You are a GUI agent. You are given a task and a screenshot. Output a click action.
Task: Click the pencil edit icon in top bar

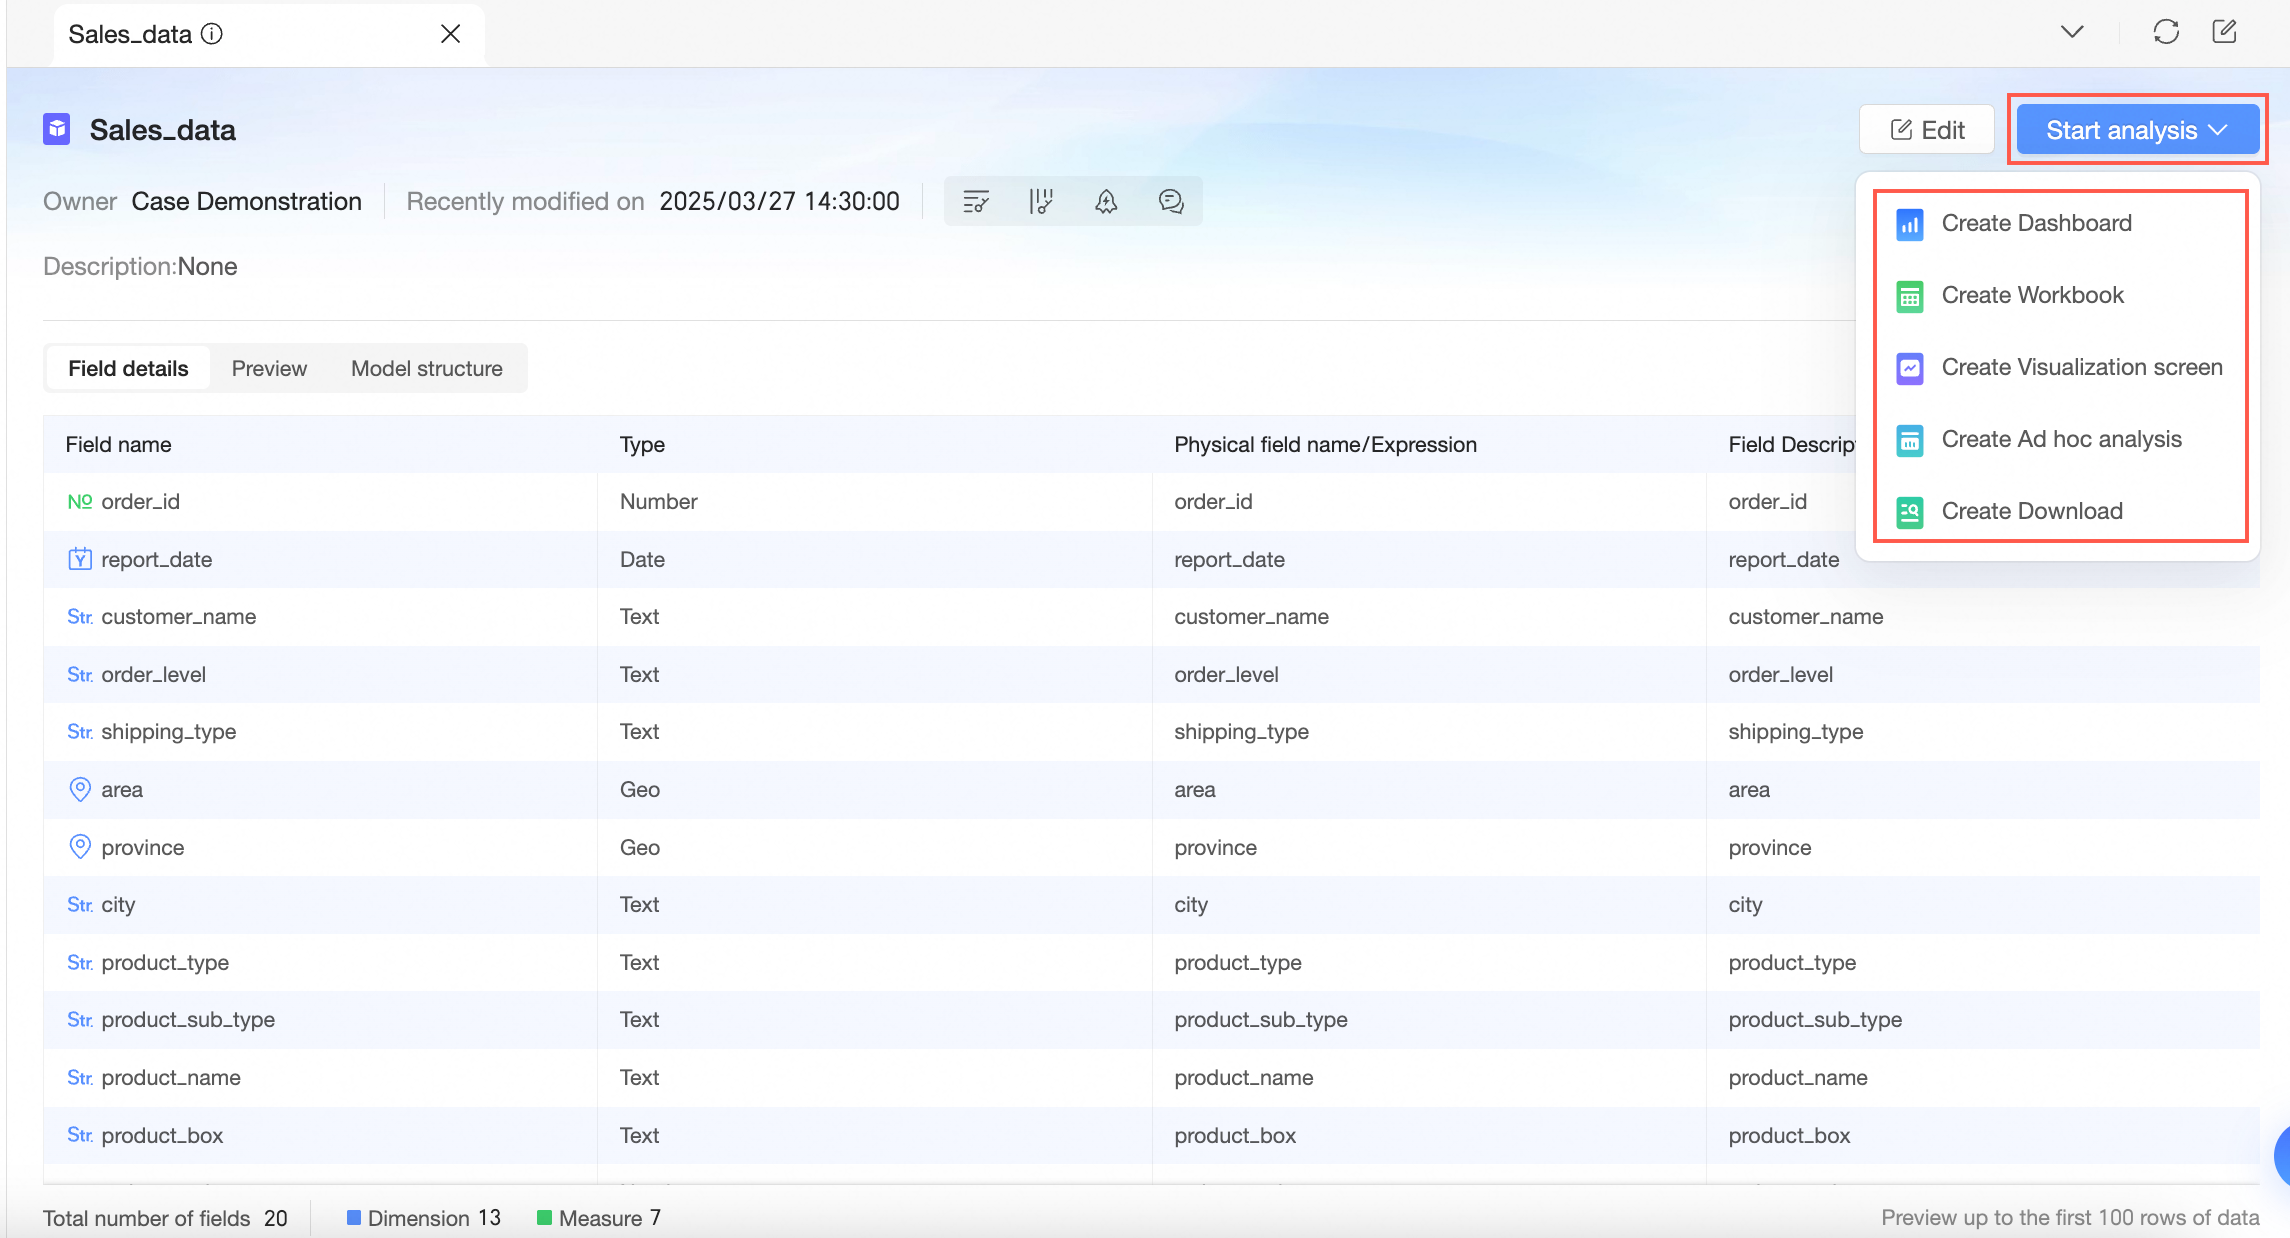click(2224, 32)
